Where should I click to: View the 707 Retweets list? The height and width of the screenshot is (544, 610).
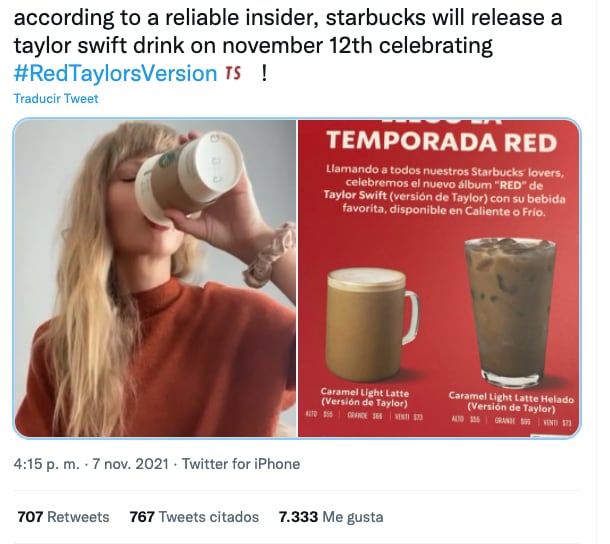click(63, 517)
